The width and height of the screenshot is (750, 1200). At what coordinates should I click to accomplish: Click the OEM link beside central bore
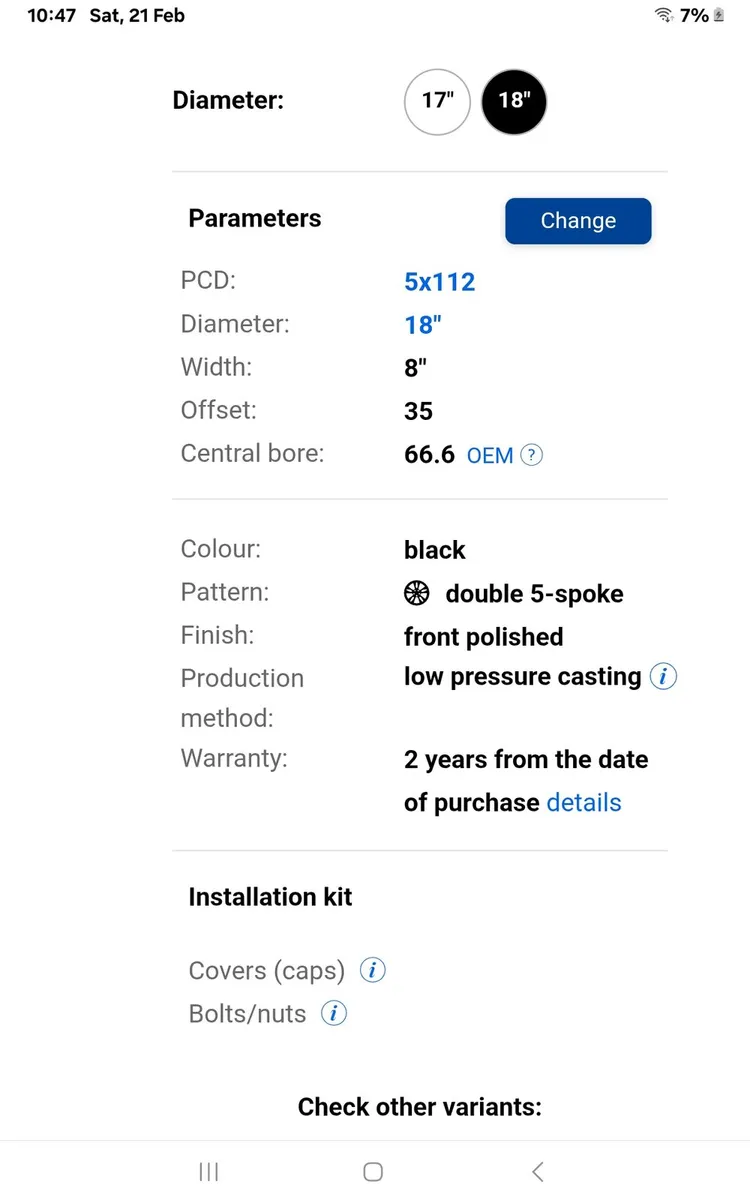(x=490, y=455)
